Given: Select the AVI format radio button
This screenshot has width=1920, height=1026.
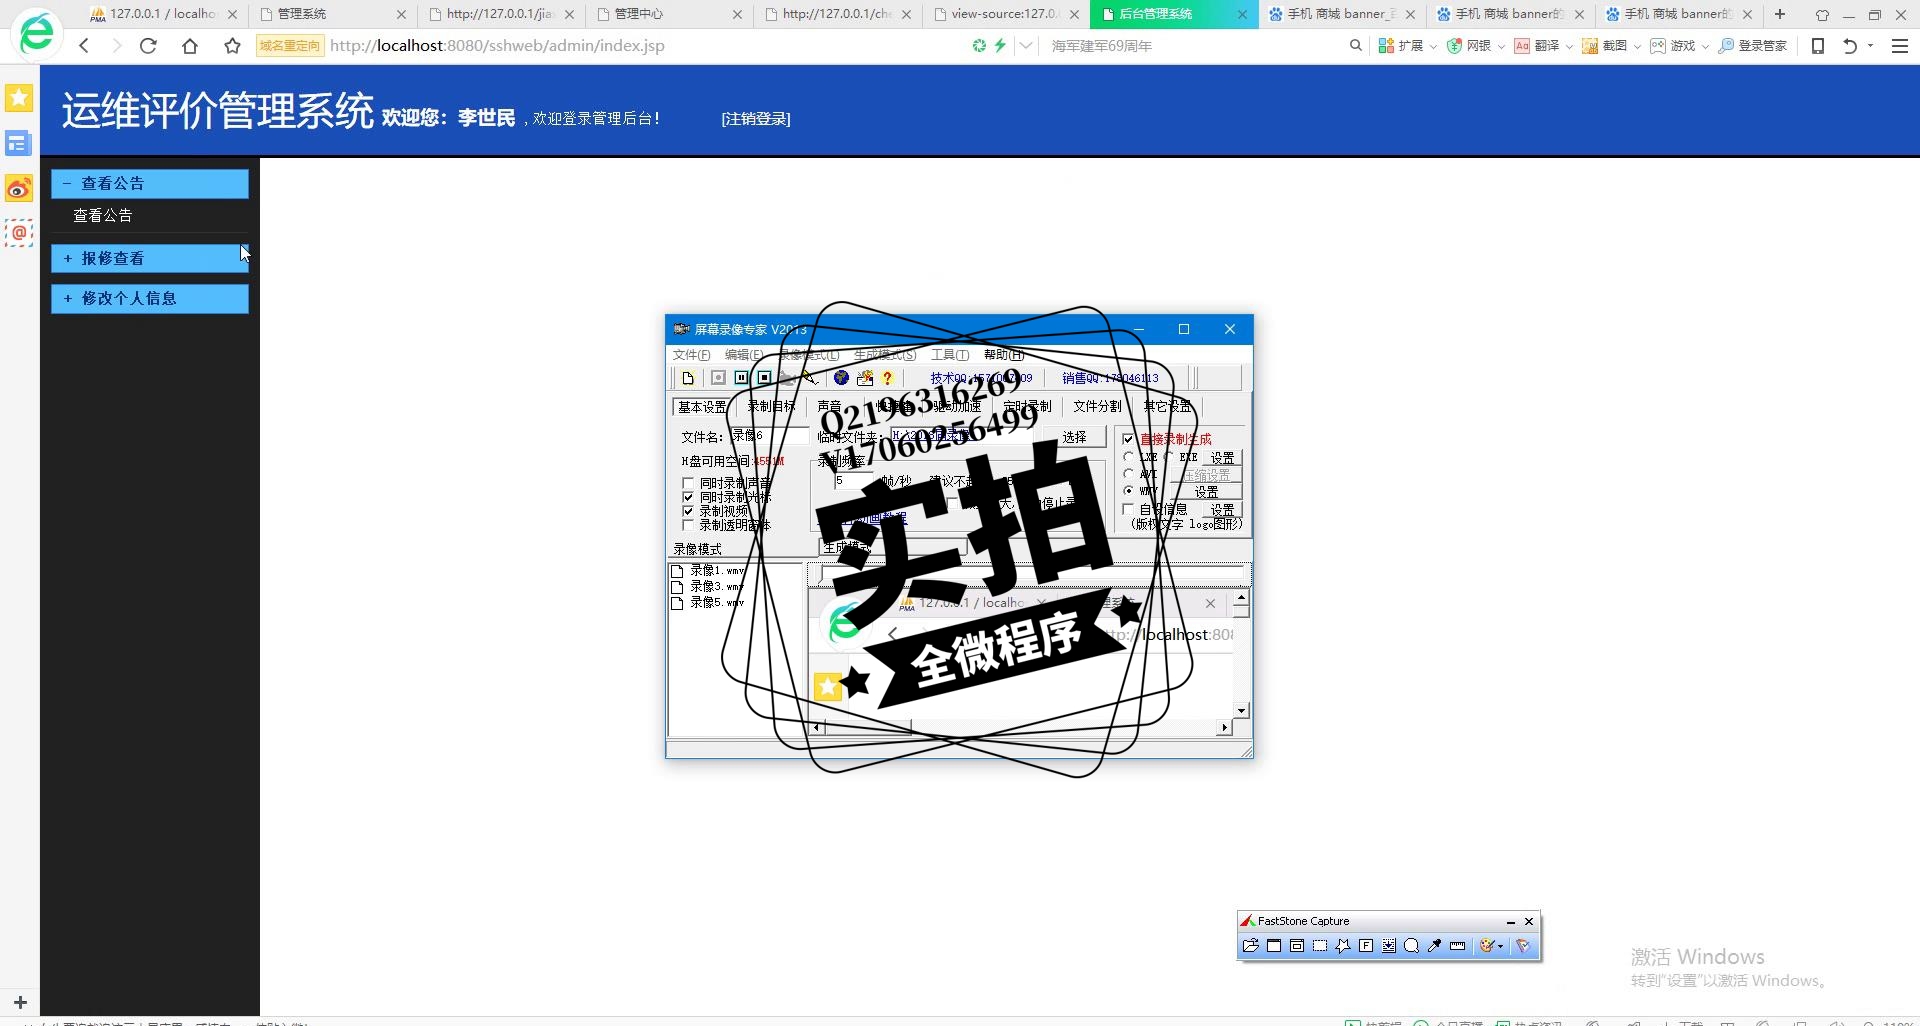Looking at the screenshot, I should 1129,474.
